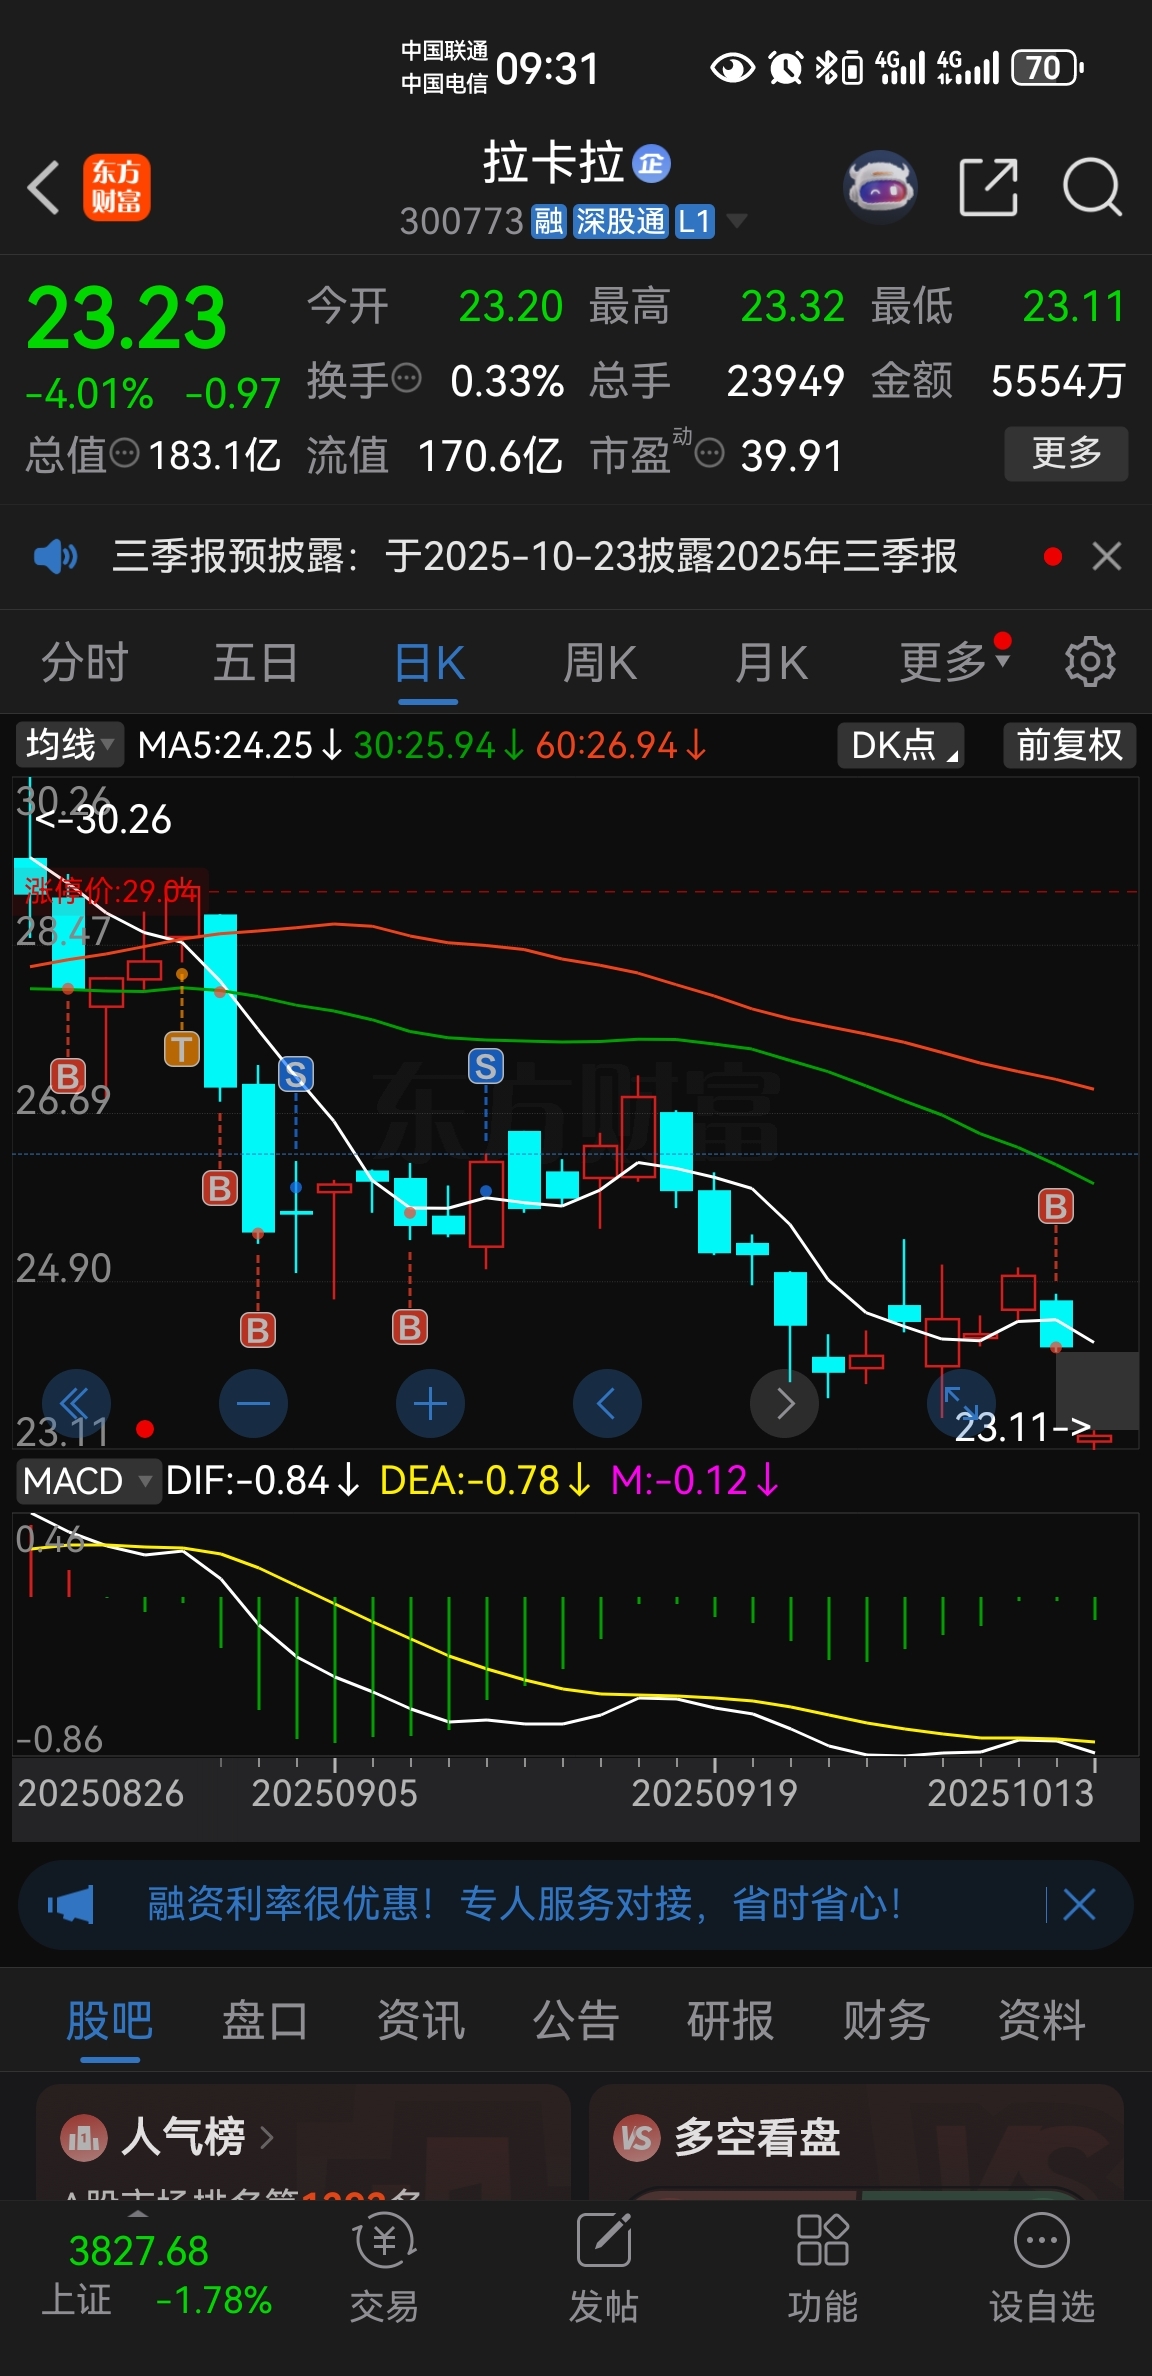The height and width of the screenshot is (2376, 1152).
Task: Open the 功能 grid icon
Action: pyautogui.click(x=823, y=2240)
